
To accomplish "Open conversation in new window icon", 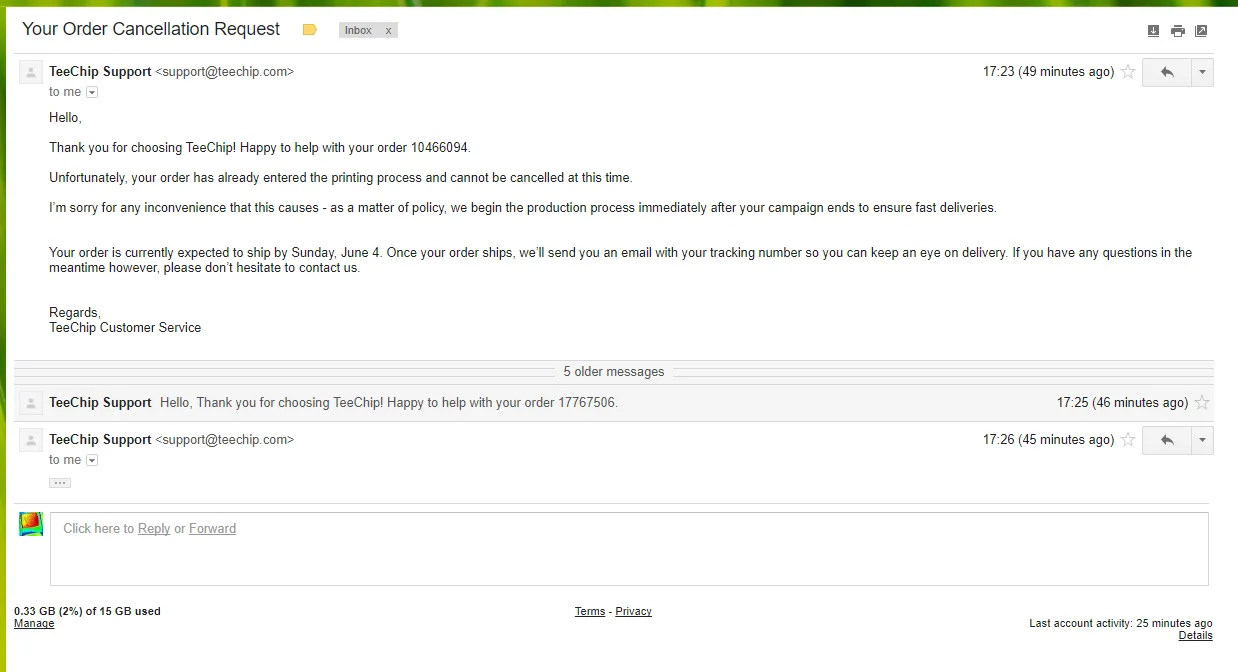I will point(1201,31).
